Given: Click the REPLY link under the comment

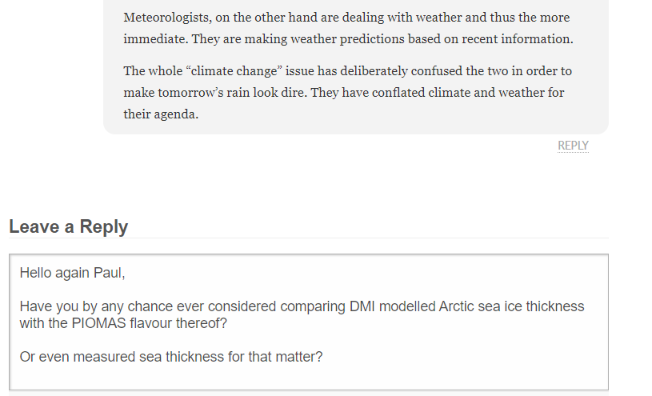Looking at the screenshot, I should point(573,146).
